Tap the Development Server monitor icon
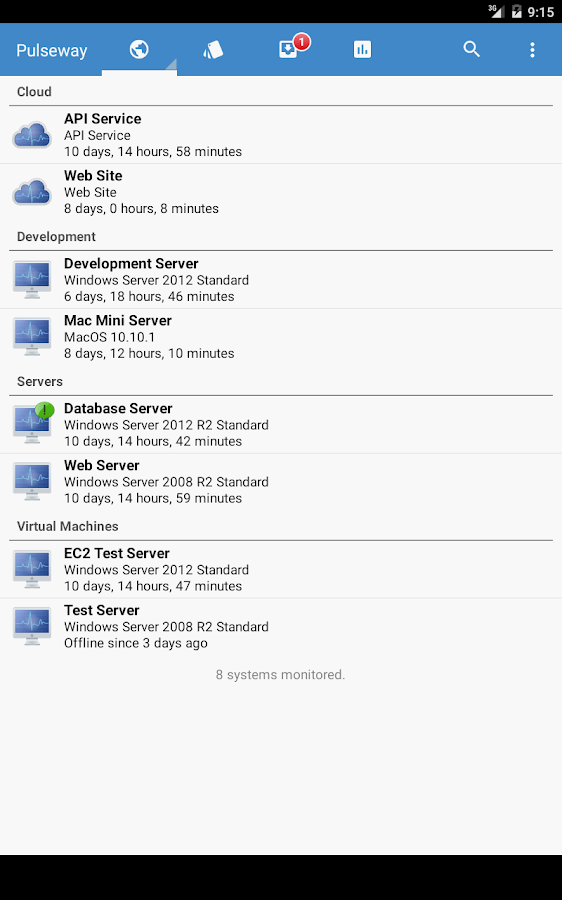The height and width of the screenshot is (900, 562). coord(32,280)
